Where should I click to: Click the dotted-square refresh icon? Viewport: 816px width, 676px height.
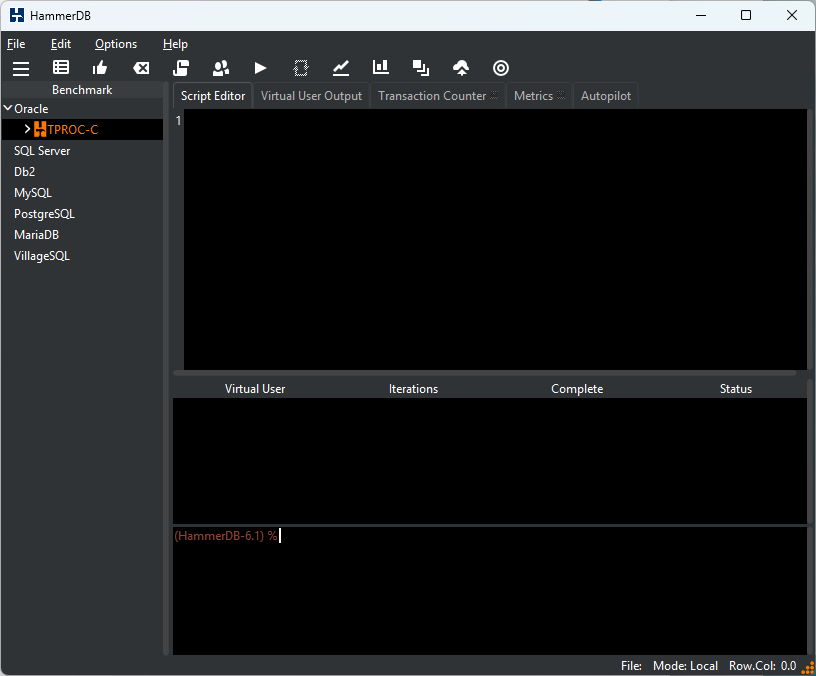coord(301,68)
